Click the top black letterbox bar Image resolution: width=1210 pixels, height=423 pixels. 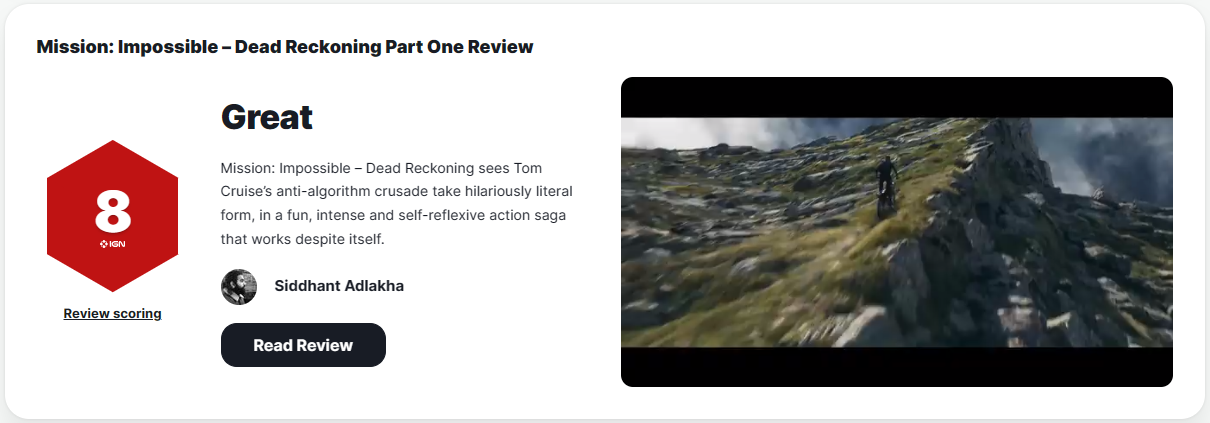pyautogui.click(x=896, y=98)
